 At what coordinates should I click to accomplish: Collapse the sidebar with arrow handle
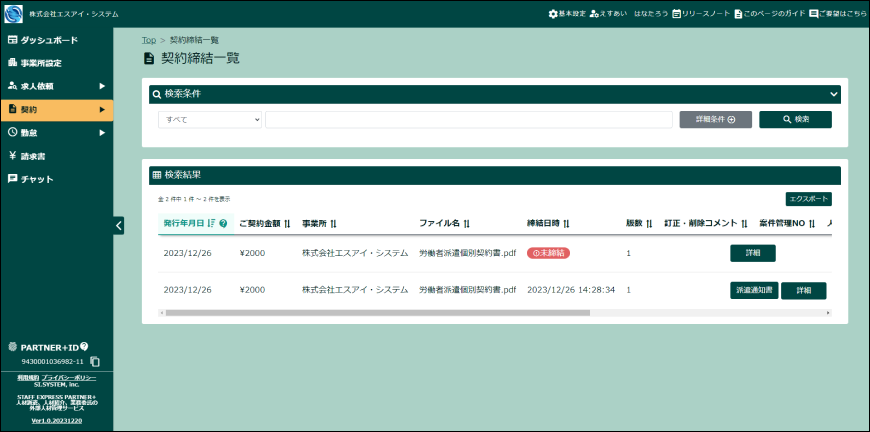click(118, 225)
